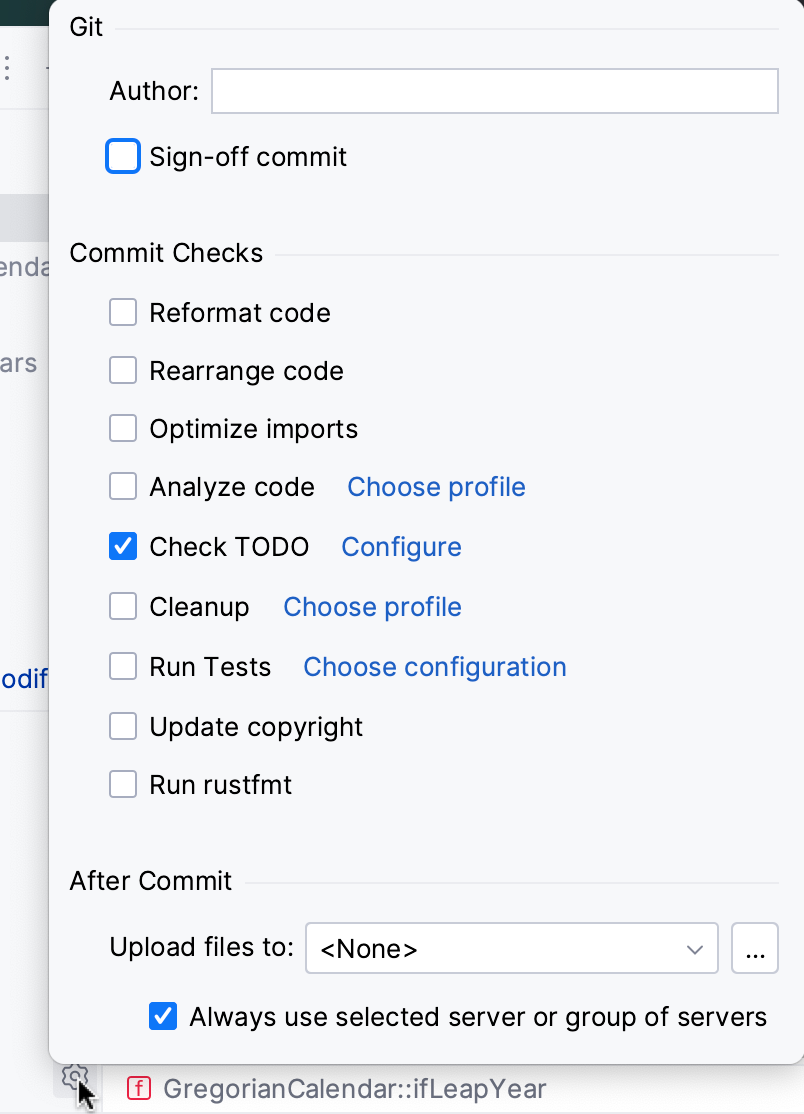Enable Run Tests before commit

pos(122,666)
